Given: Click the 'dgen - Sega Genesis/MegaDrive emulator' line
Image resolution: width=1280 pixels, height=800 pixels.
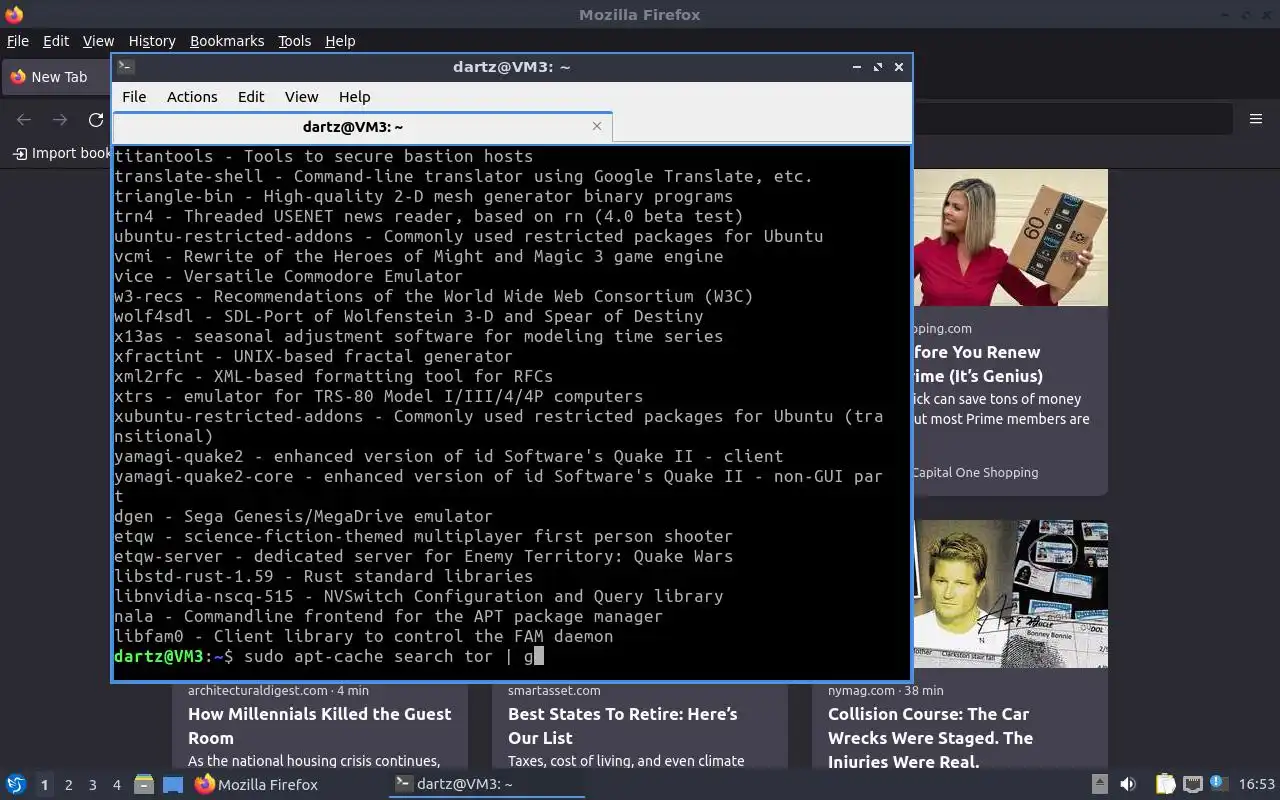Looking at the screenshot, I should pyautogui.click(x=303, y=516).
